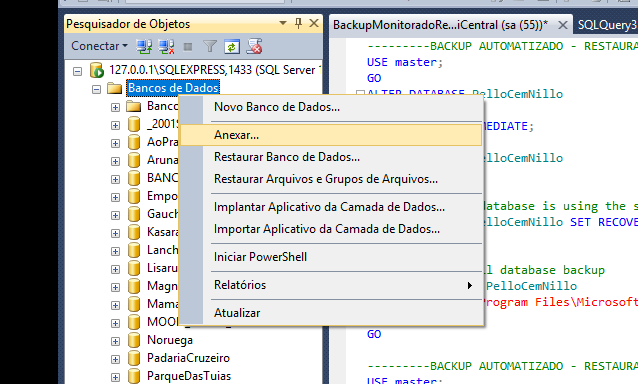Choose Novo Banco de Dados... from context menu
The height and width of the screenshot is (384, 638).
pos(331,107)
